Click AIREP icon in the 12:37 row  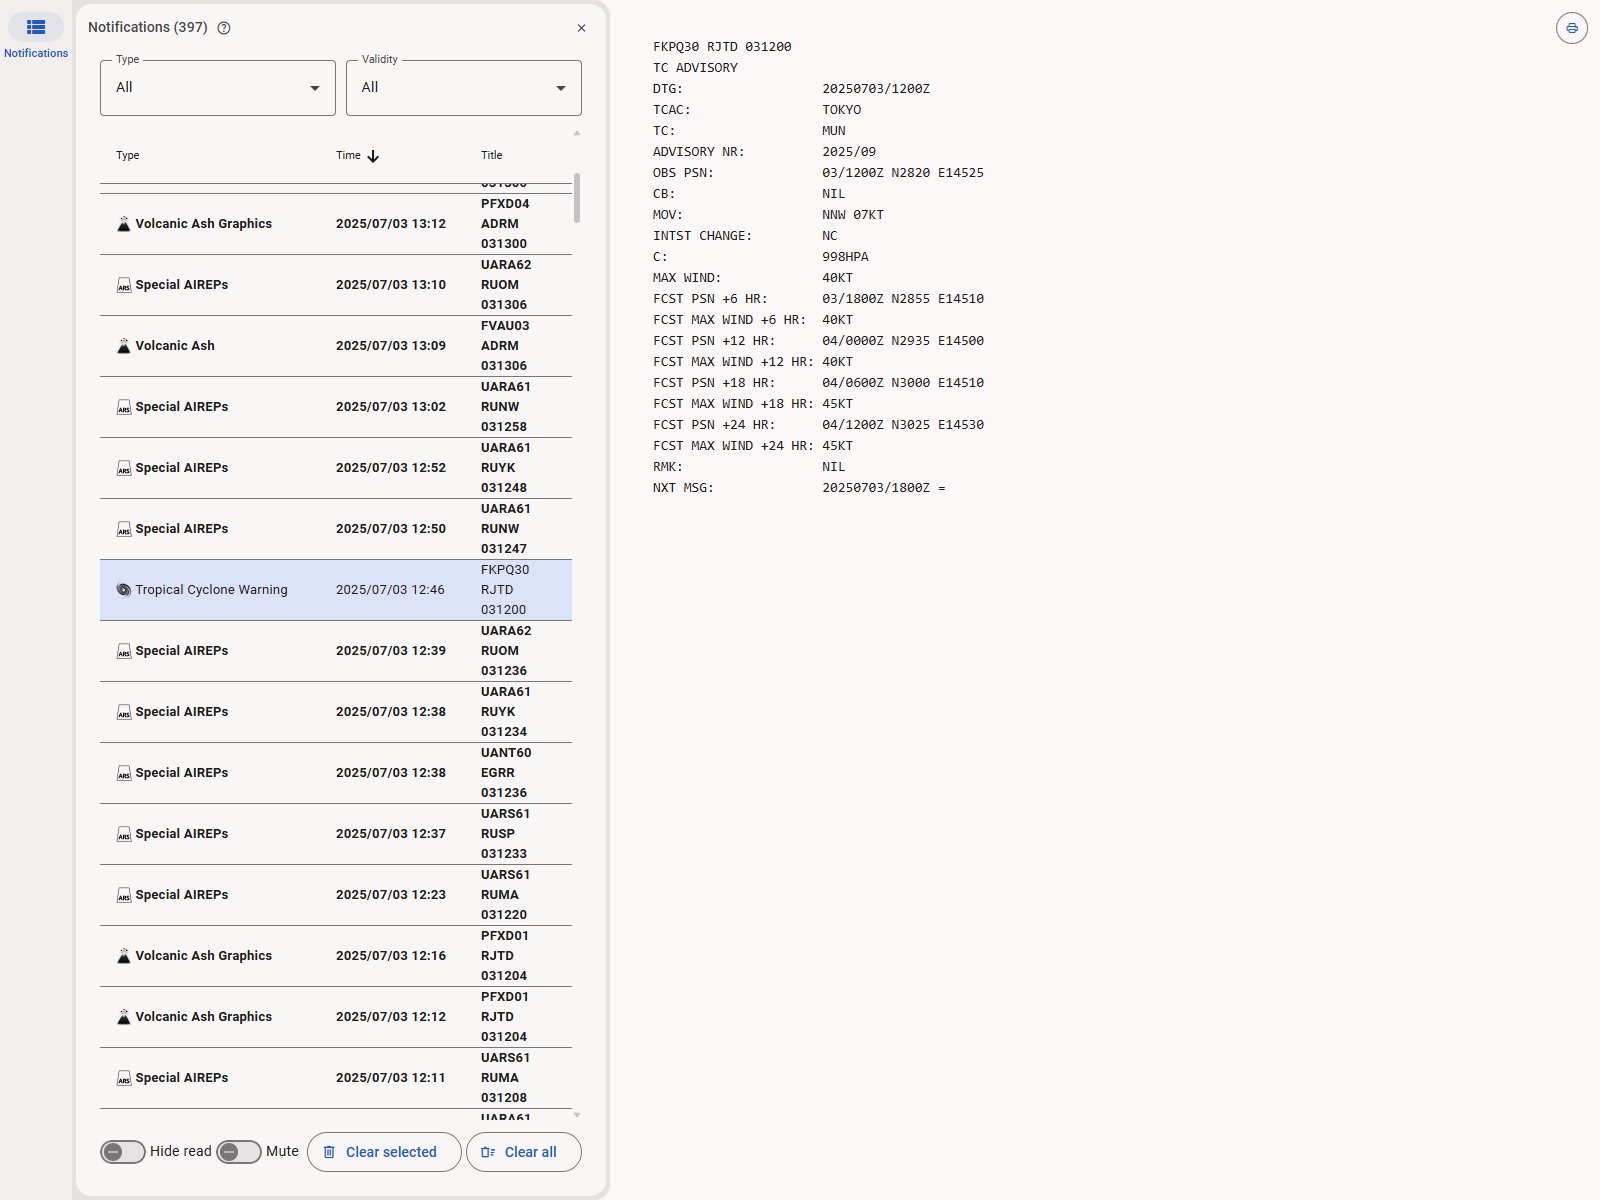124,834
